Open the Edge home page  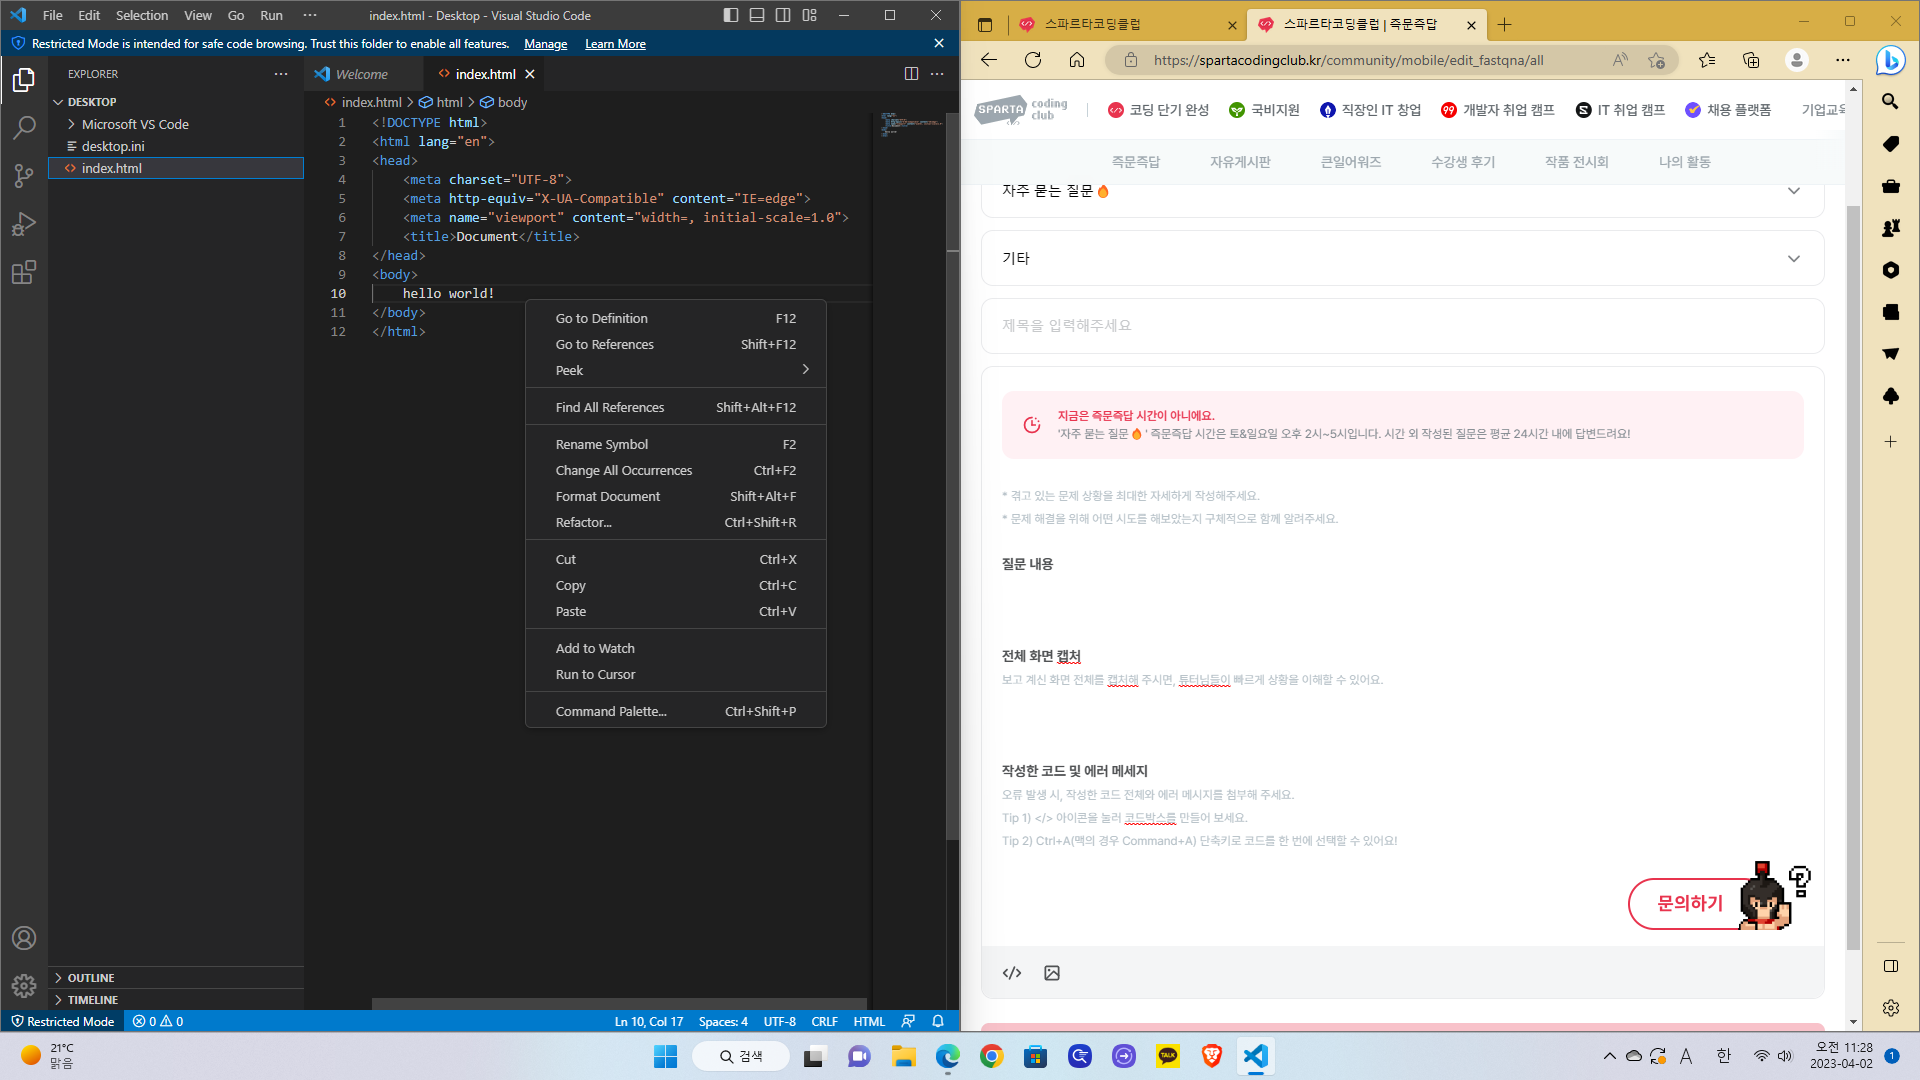pyautogui.click(x=1077, y=60)
